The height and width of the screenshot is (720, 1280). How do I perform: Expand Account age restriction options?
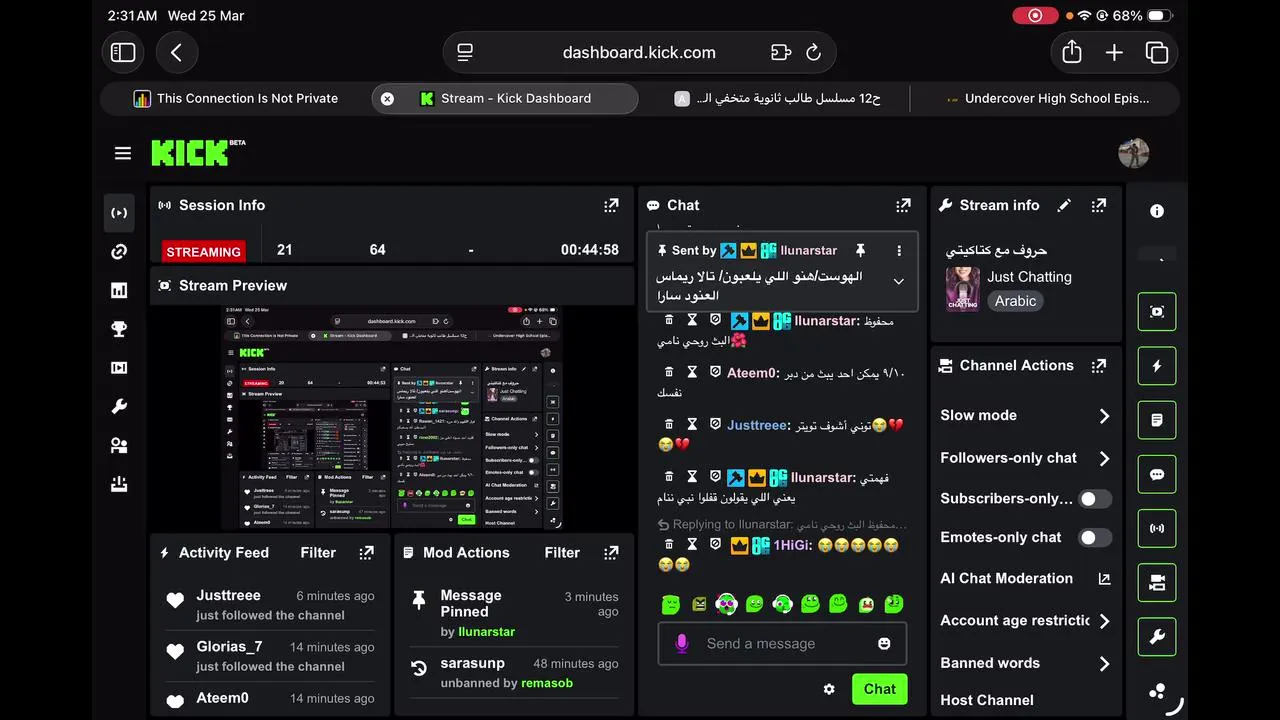(x=1104, y=621)
